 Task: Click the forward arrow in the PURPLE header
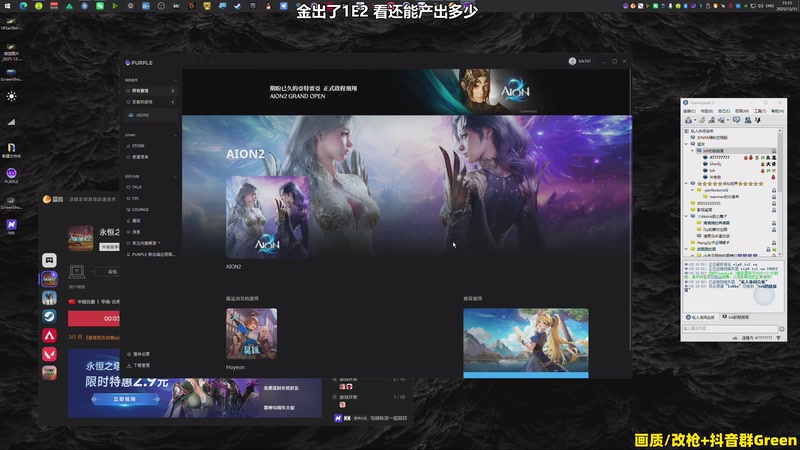(203, 61)
